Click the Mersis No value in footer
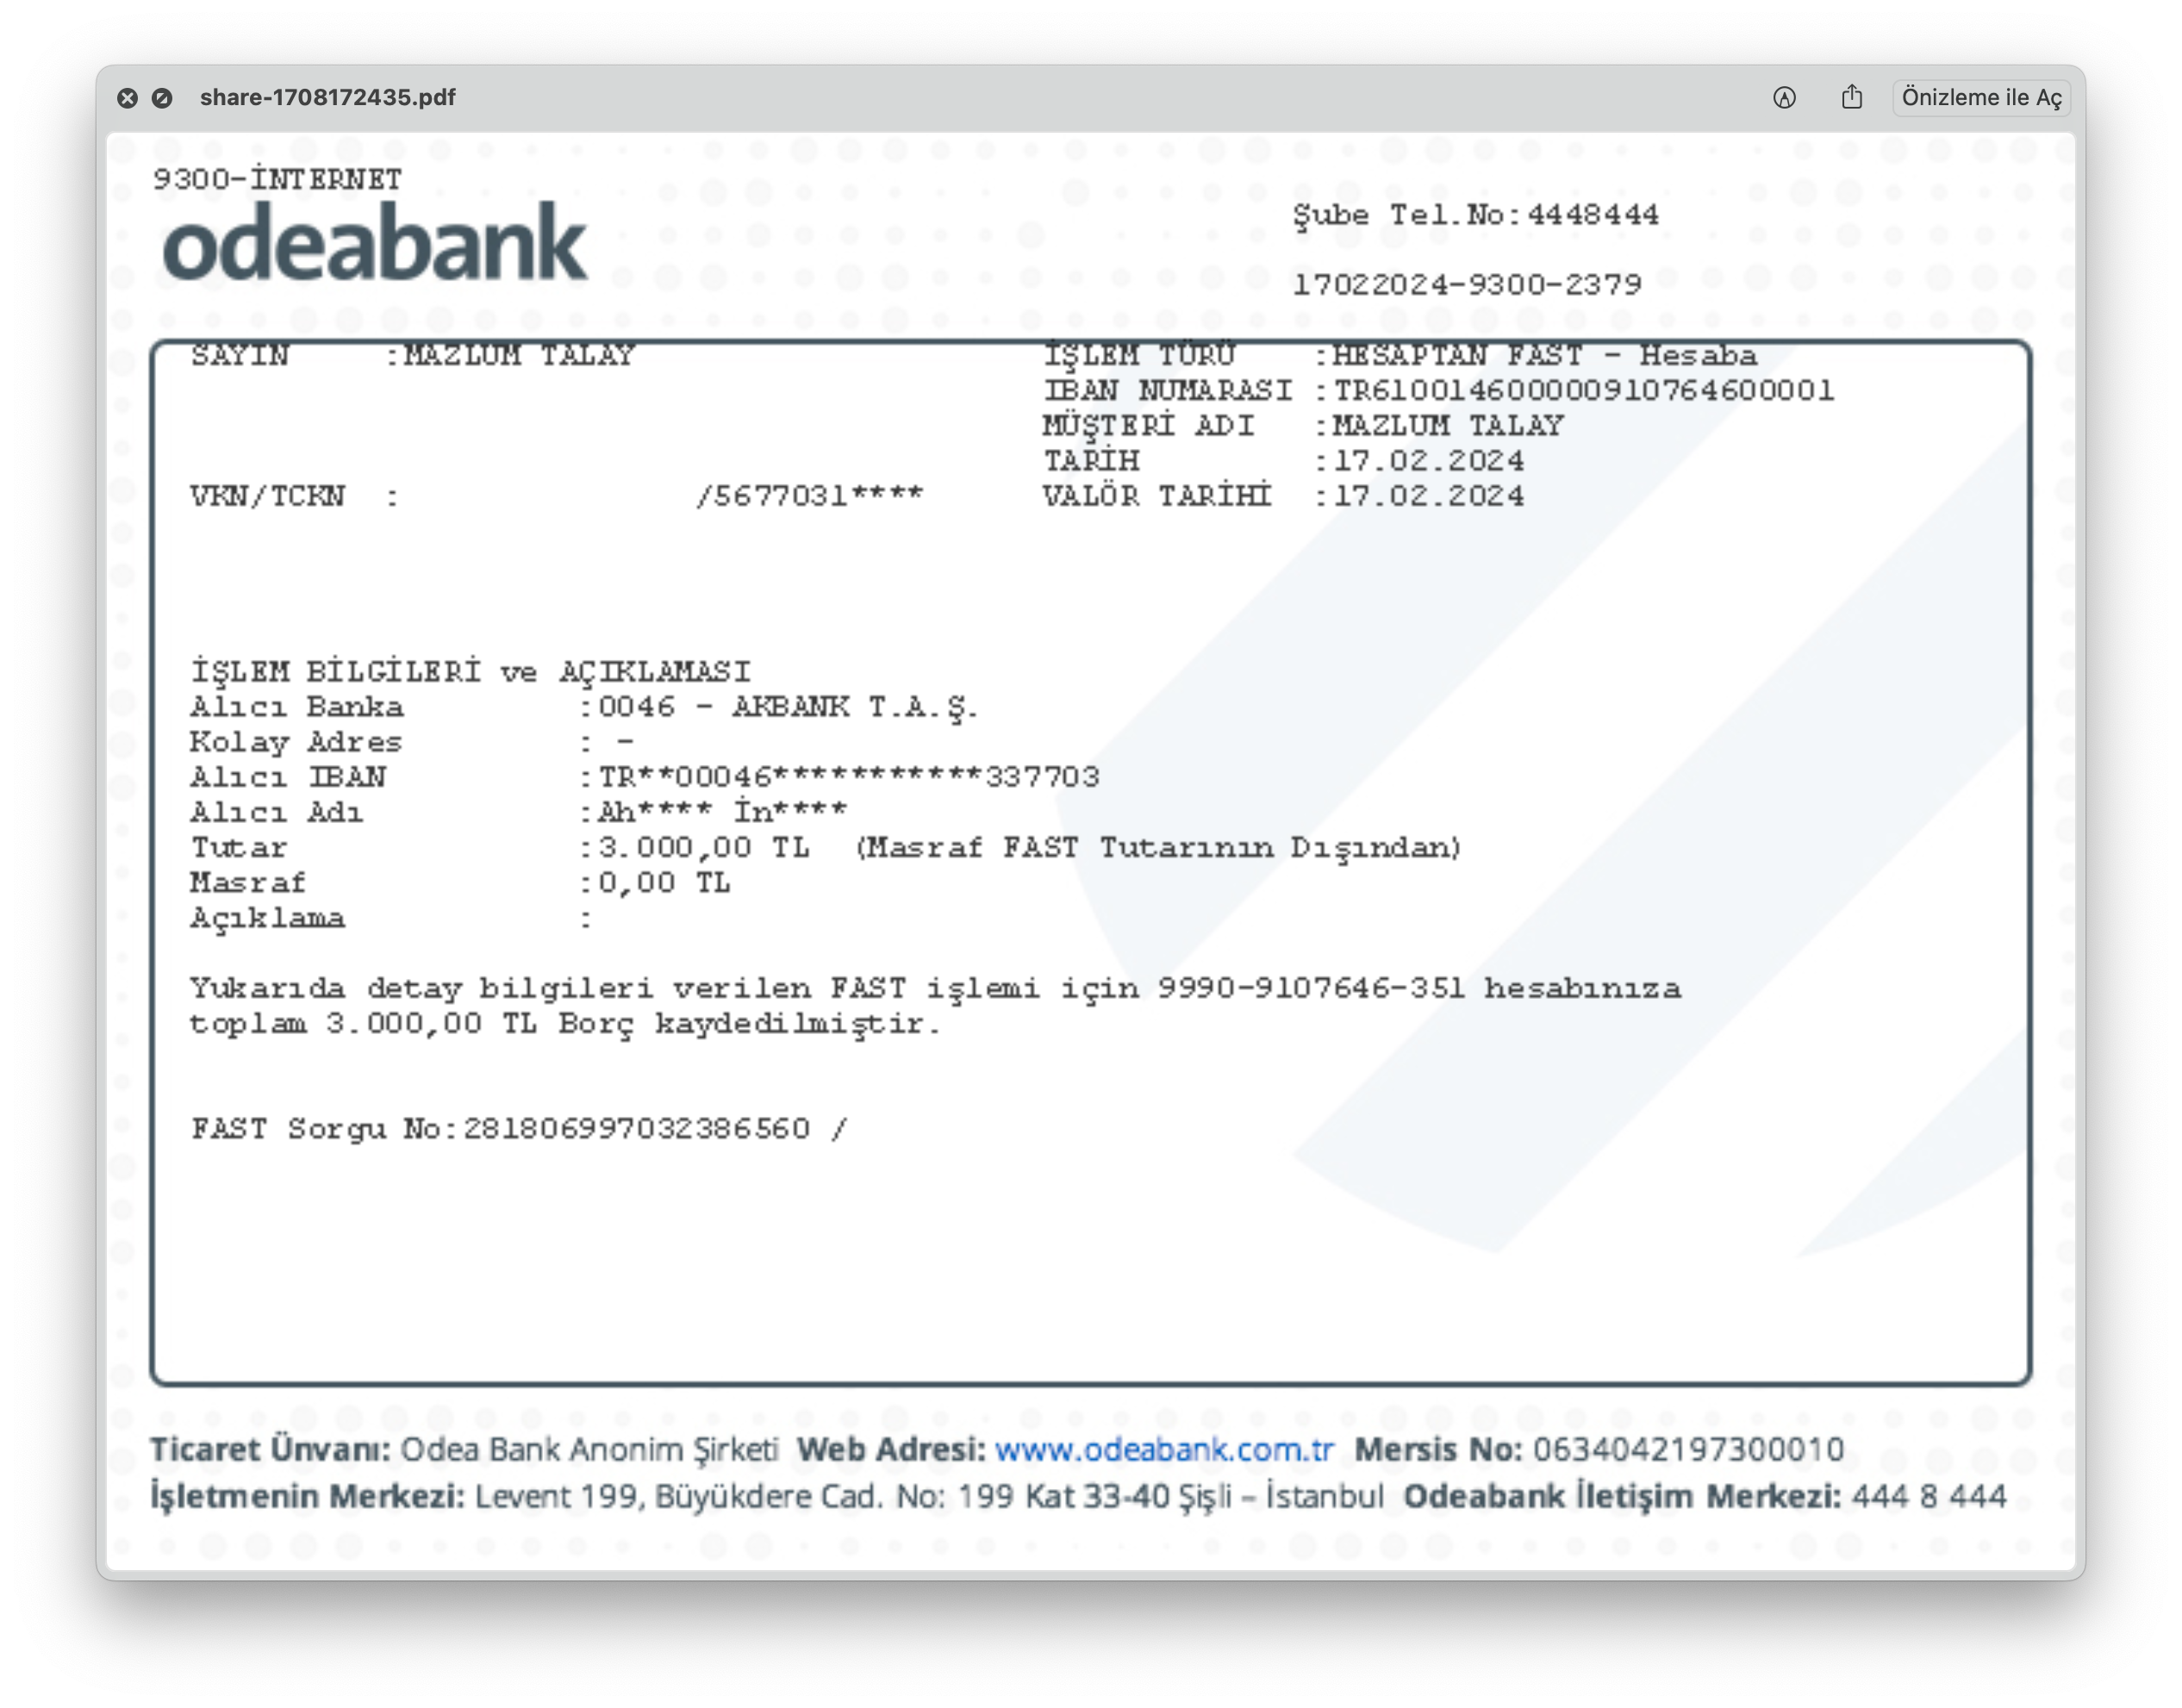 click(1688, 1449)
